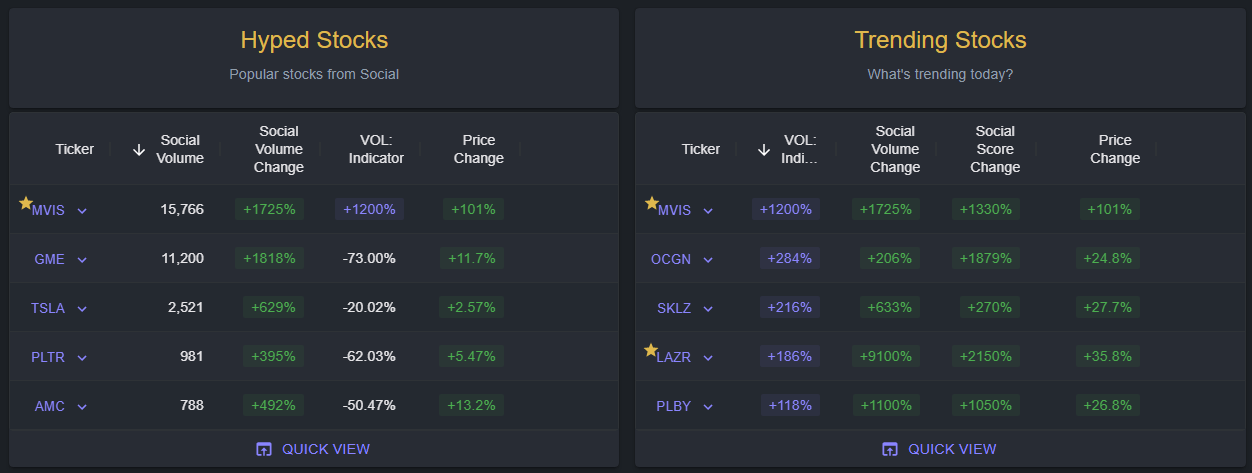Expand the OCGN row chevron

[x=708, y=260]
